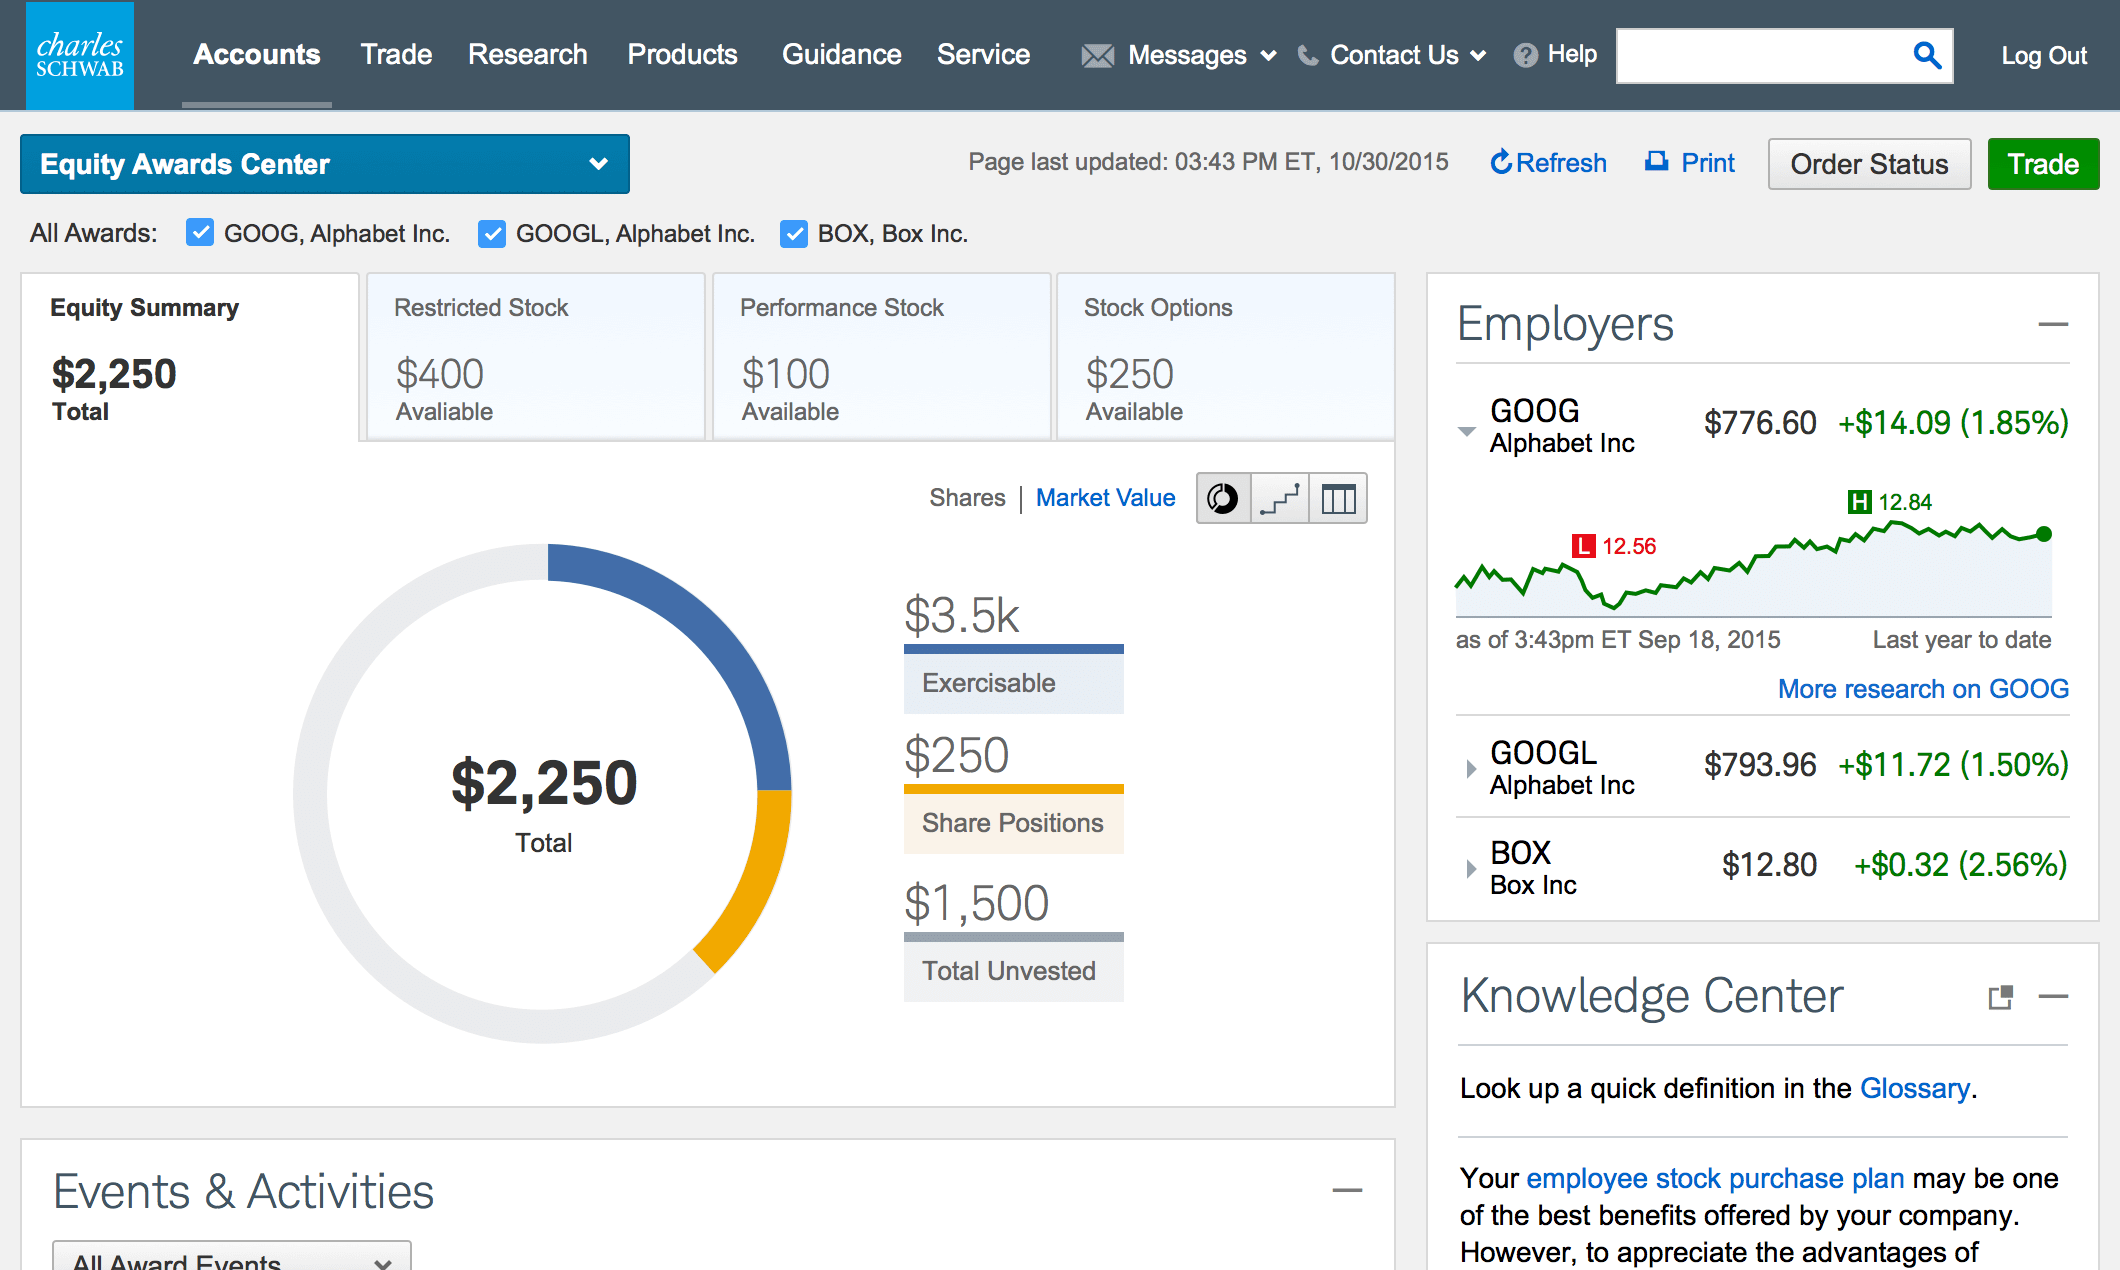
Task: Click the search magnifier icon
Action: pyautogui.click(x=1927, y=55)
